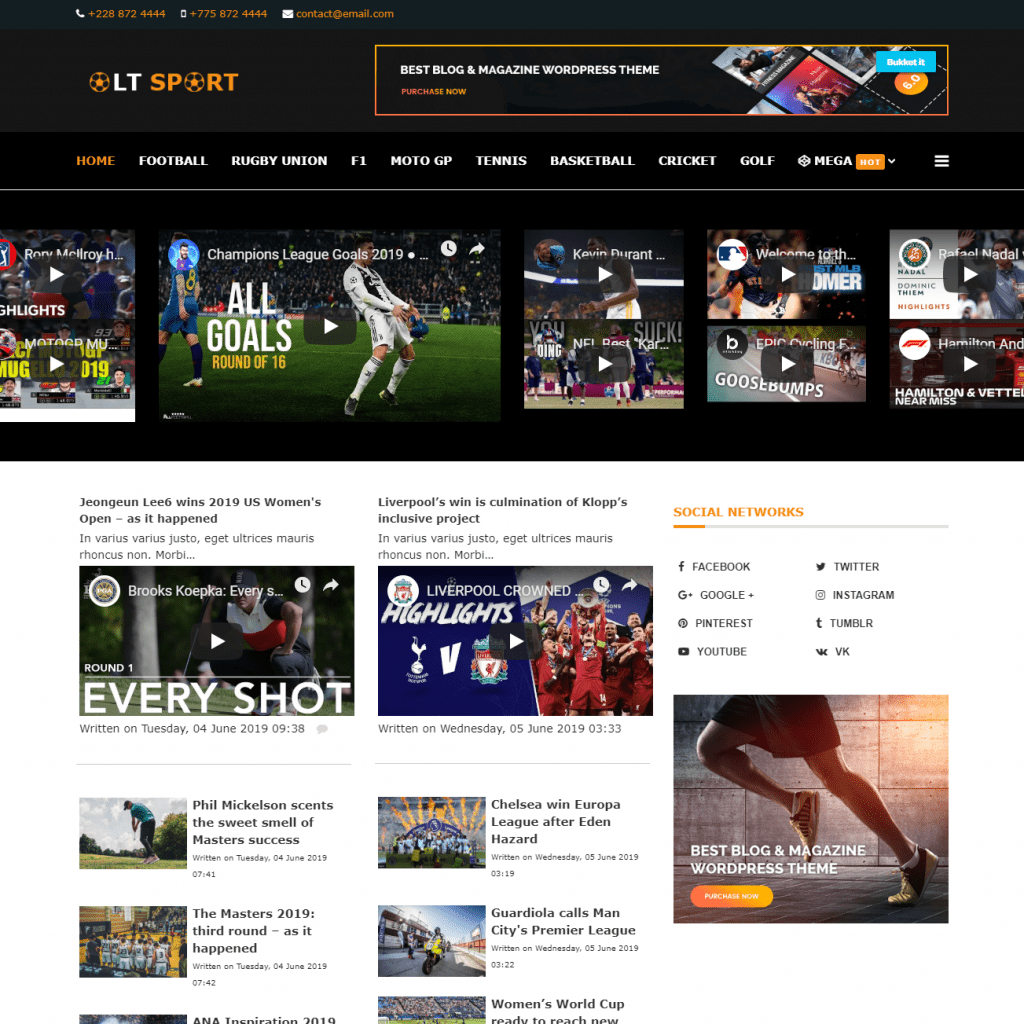The width and height of the screenshot is (1024, 1024).
Task: Open Phil Mickelson Masters success article
Action: click(263, 822)
